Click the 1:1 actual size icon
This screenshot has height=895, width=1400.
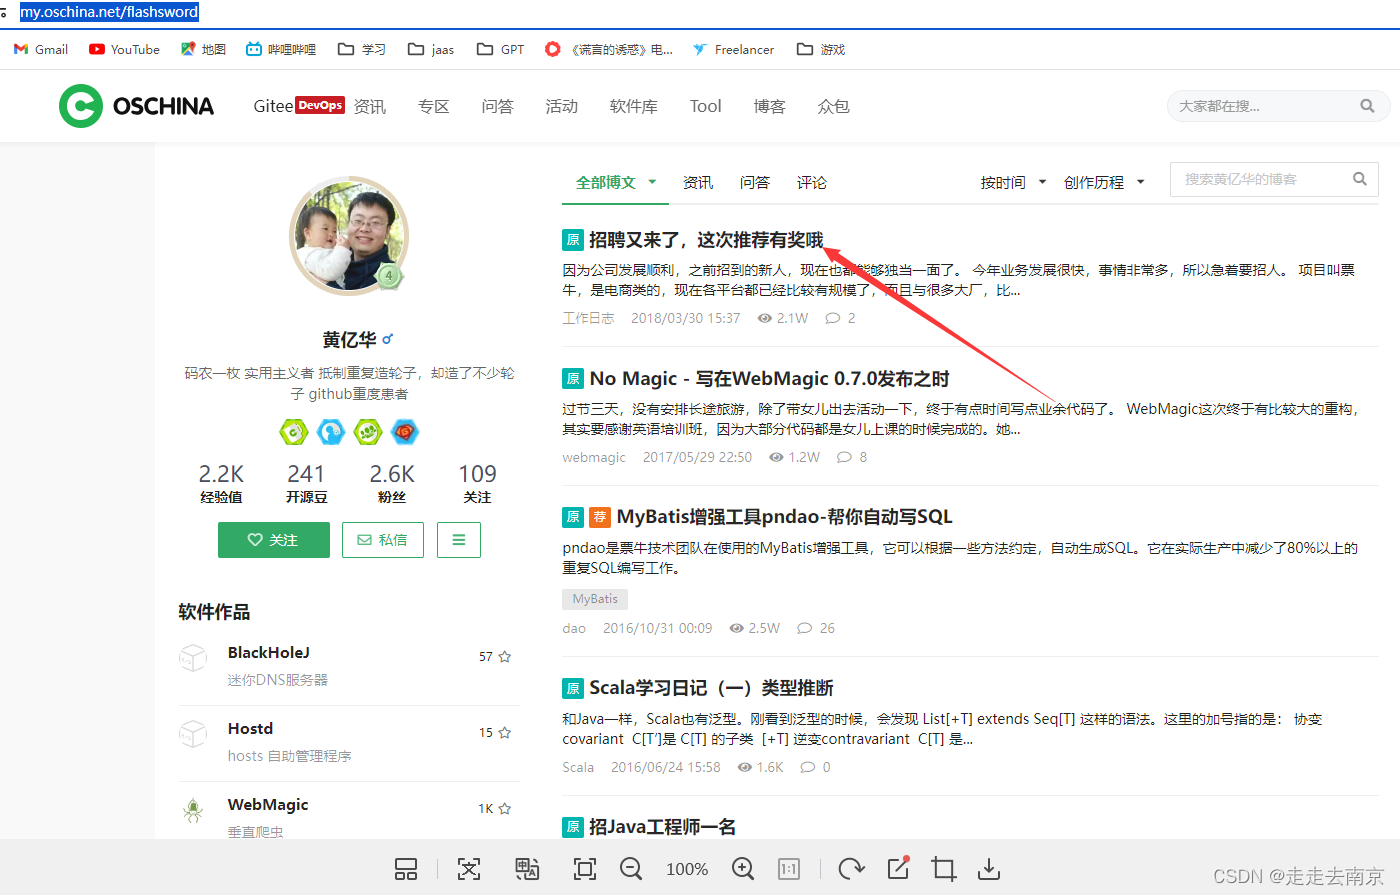[x=788, y=868]
